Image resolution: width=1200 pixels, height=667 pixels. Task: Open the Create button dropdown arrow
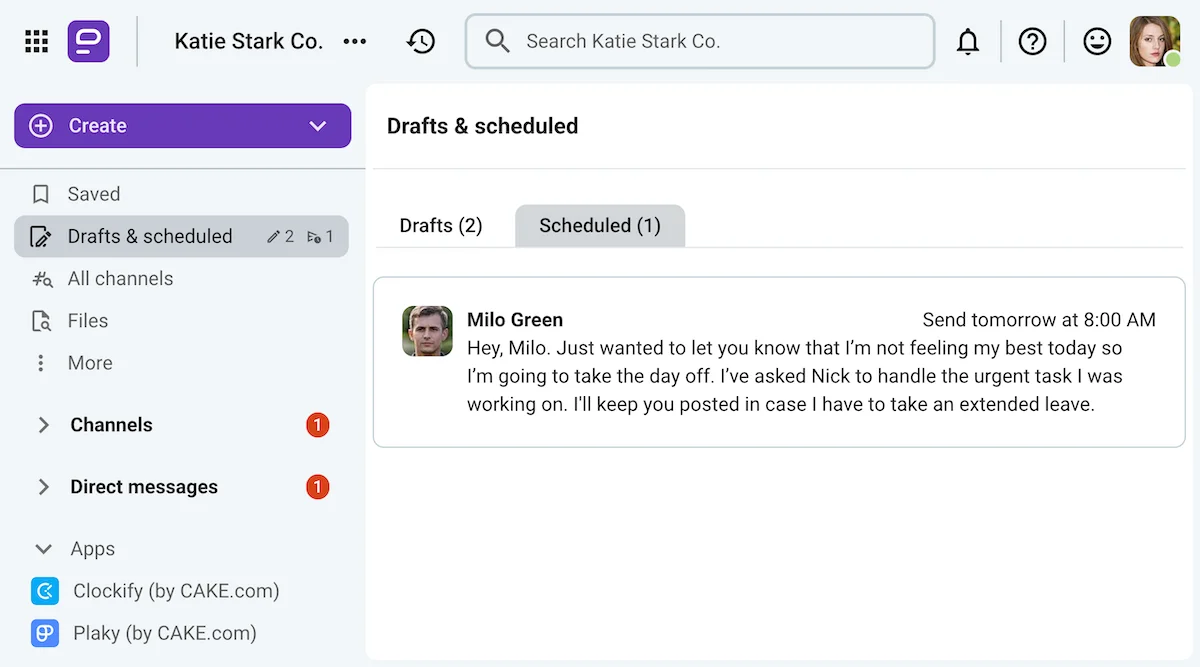pos(318,125)
